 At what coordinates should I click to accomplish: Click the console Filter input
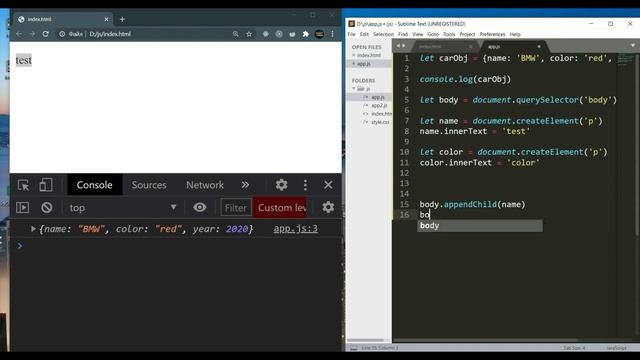236,208
